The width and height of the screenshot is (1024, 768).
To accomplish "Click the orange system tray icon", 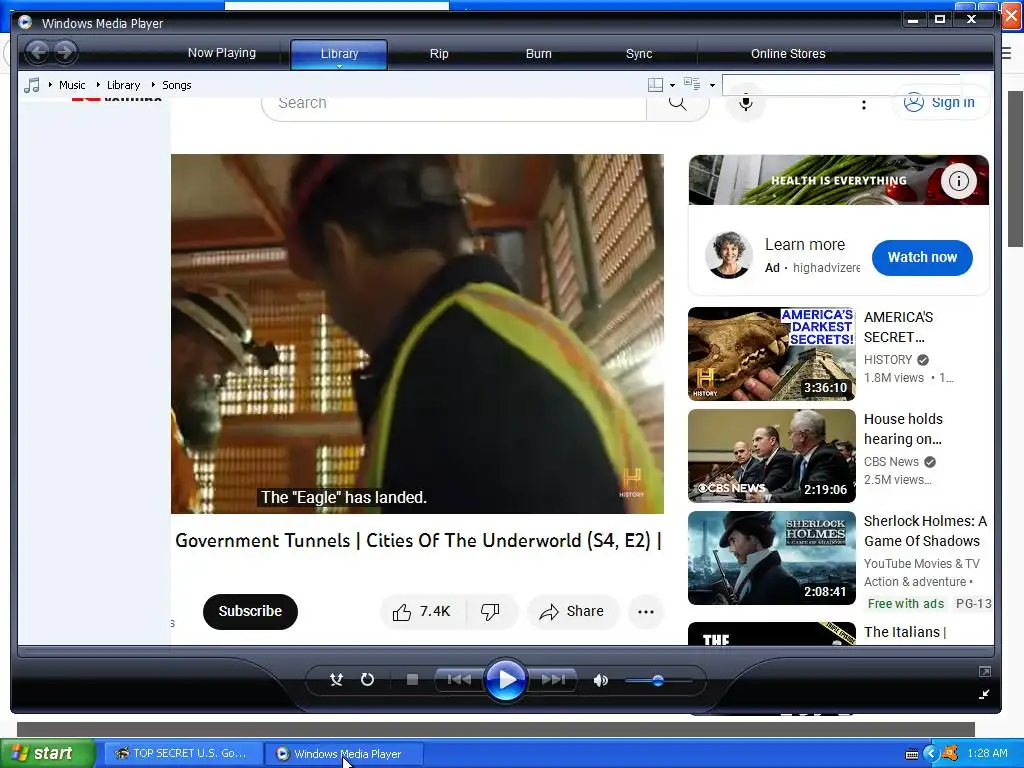I will (x=950, y=754).
